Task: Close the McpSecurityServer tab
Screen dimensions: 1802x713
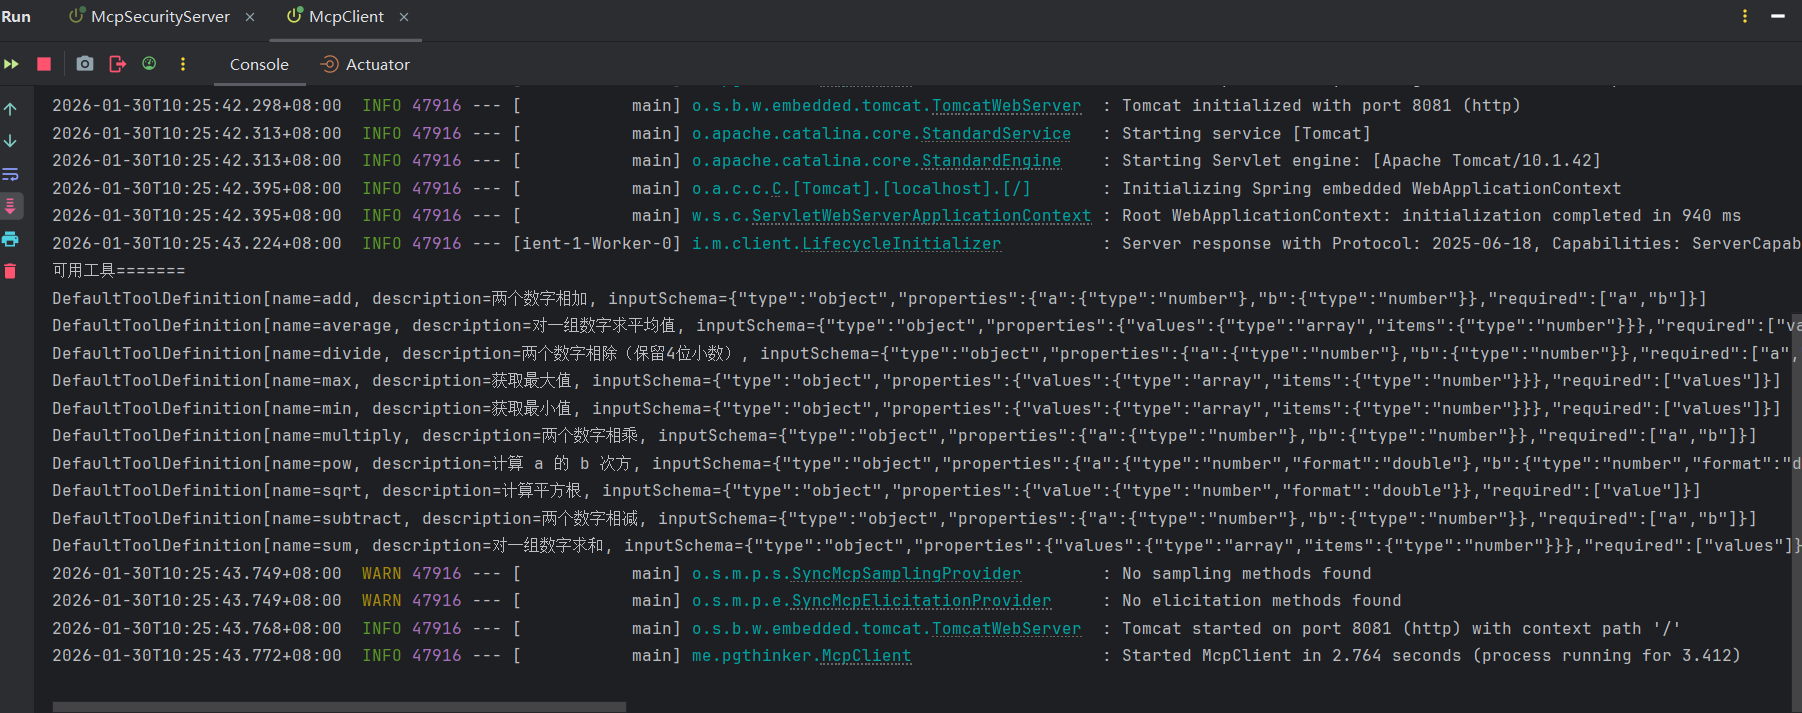Action: pyautogui.click(x=250, y=17)
